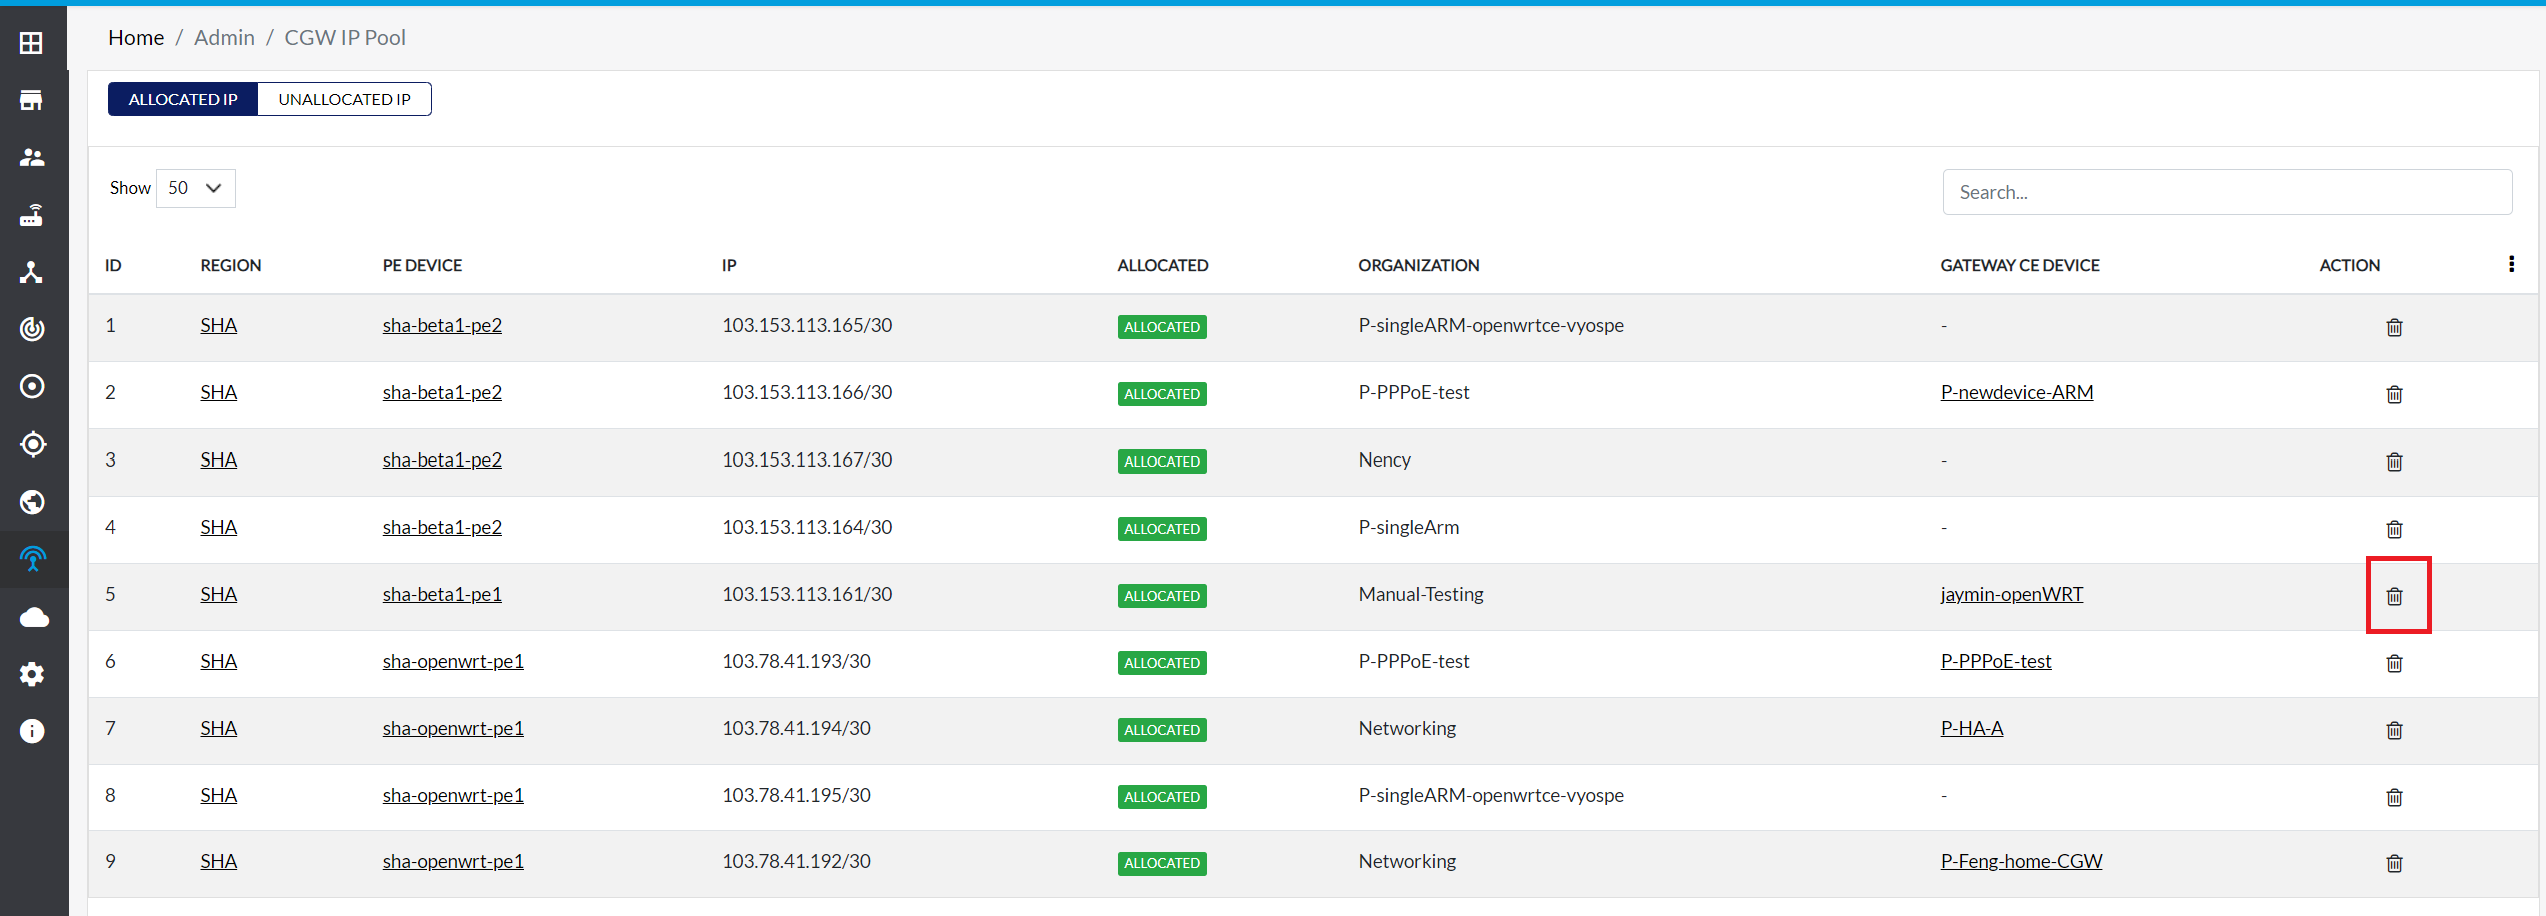Viewport: 2546px width, 916px height.
Task: Open the settings gear icon in sidebar
Action: coord(32,674)
